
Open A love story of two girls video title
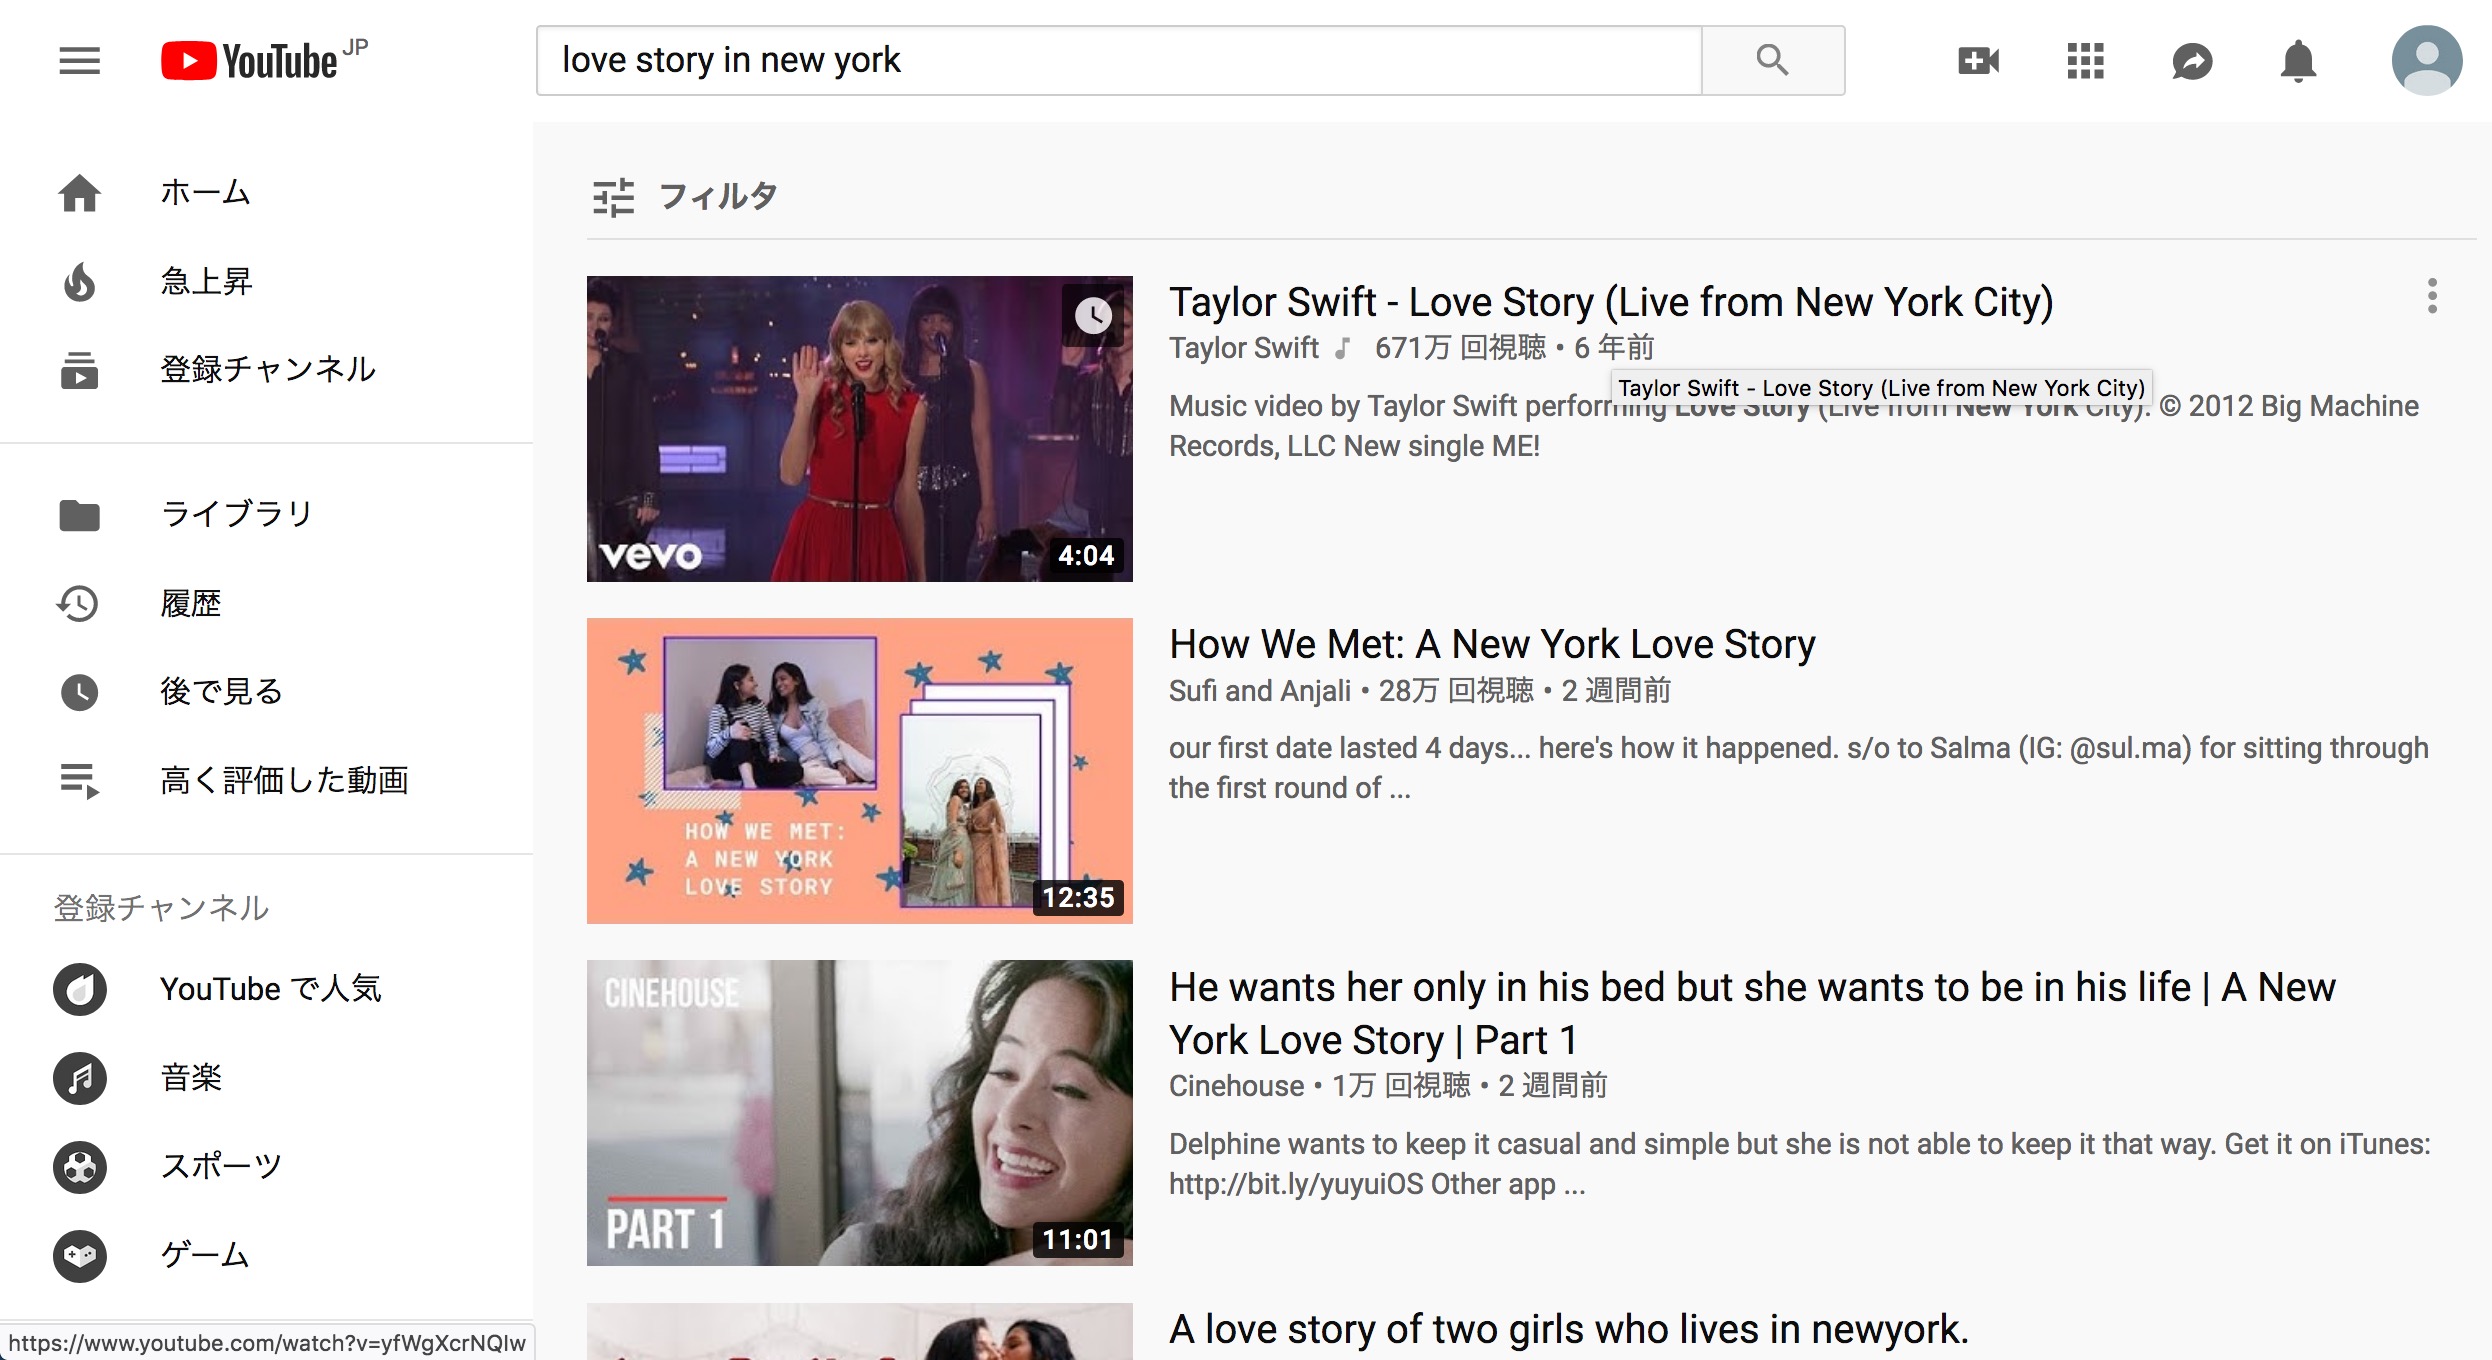tap(1569, 1330)
